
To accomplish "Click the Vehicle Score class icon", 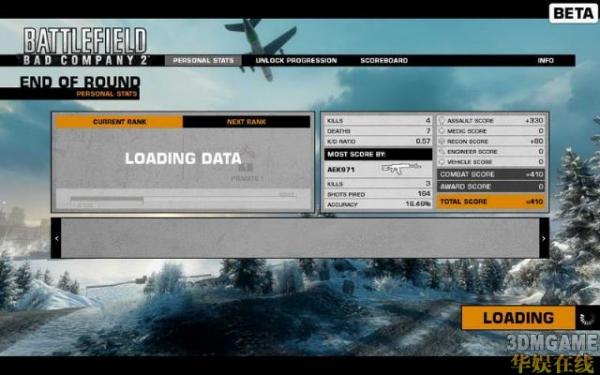I will pyautogui.click(x=442, y=162).
